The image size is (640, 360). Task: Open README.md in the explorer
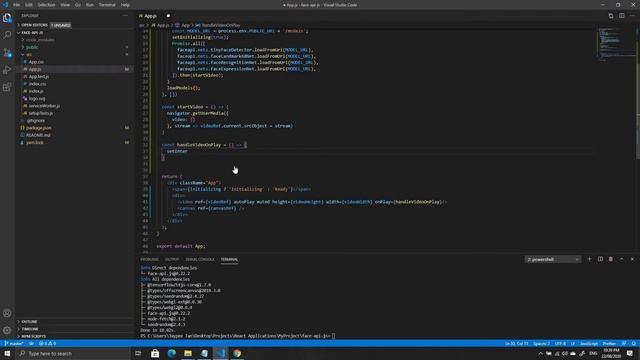click(x=38, y=136)
